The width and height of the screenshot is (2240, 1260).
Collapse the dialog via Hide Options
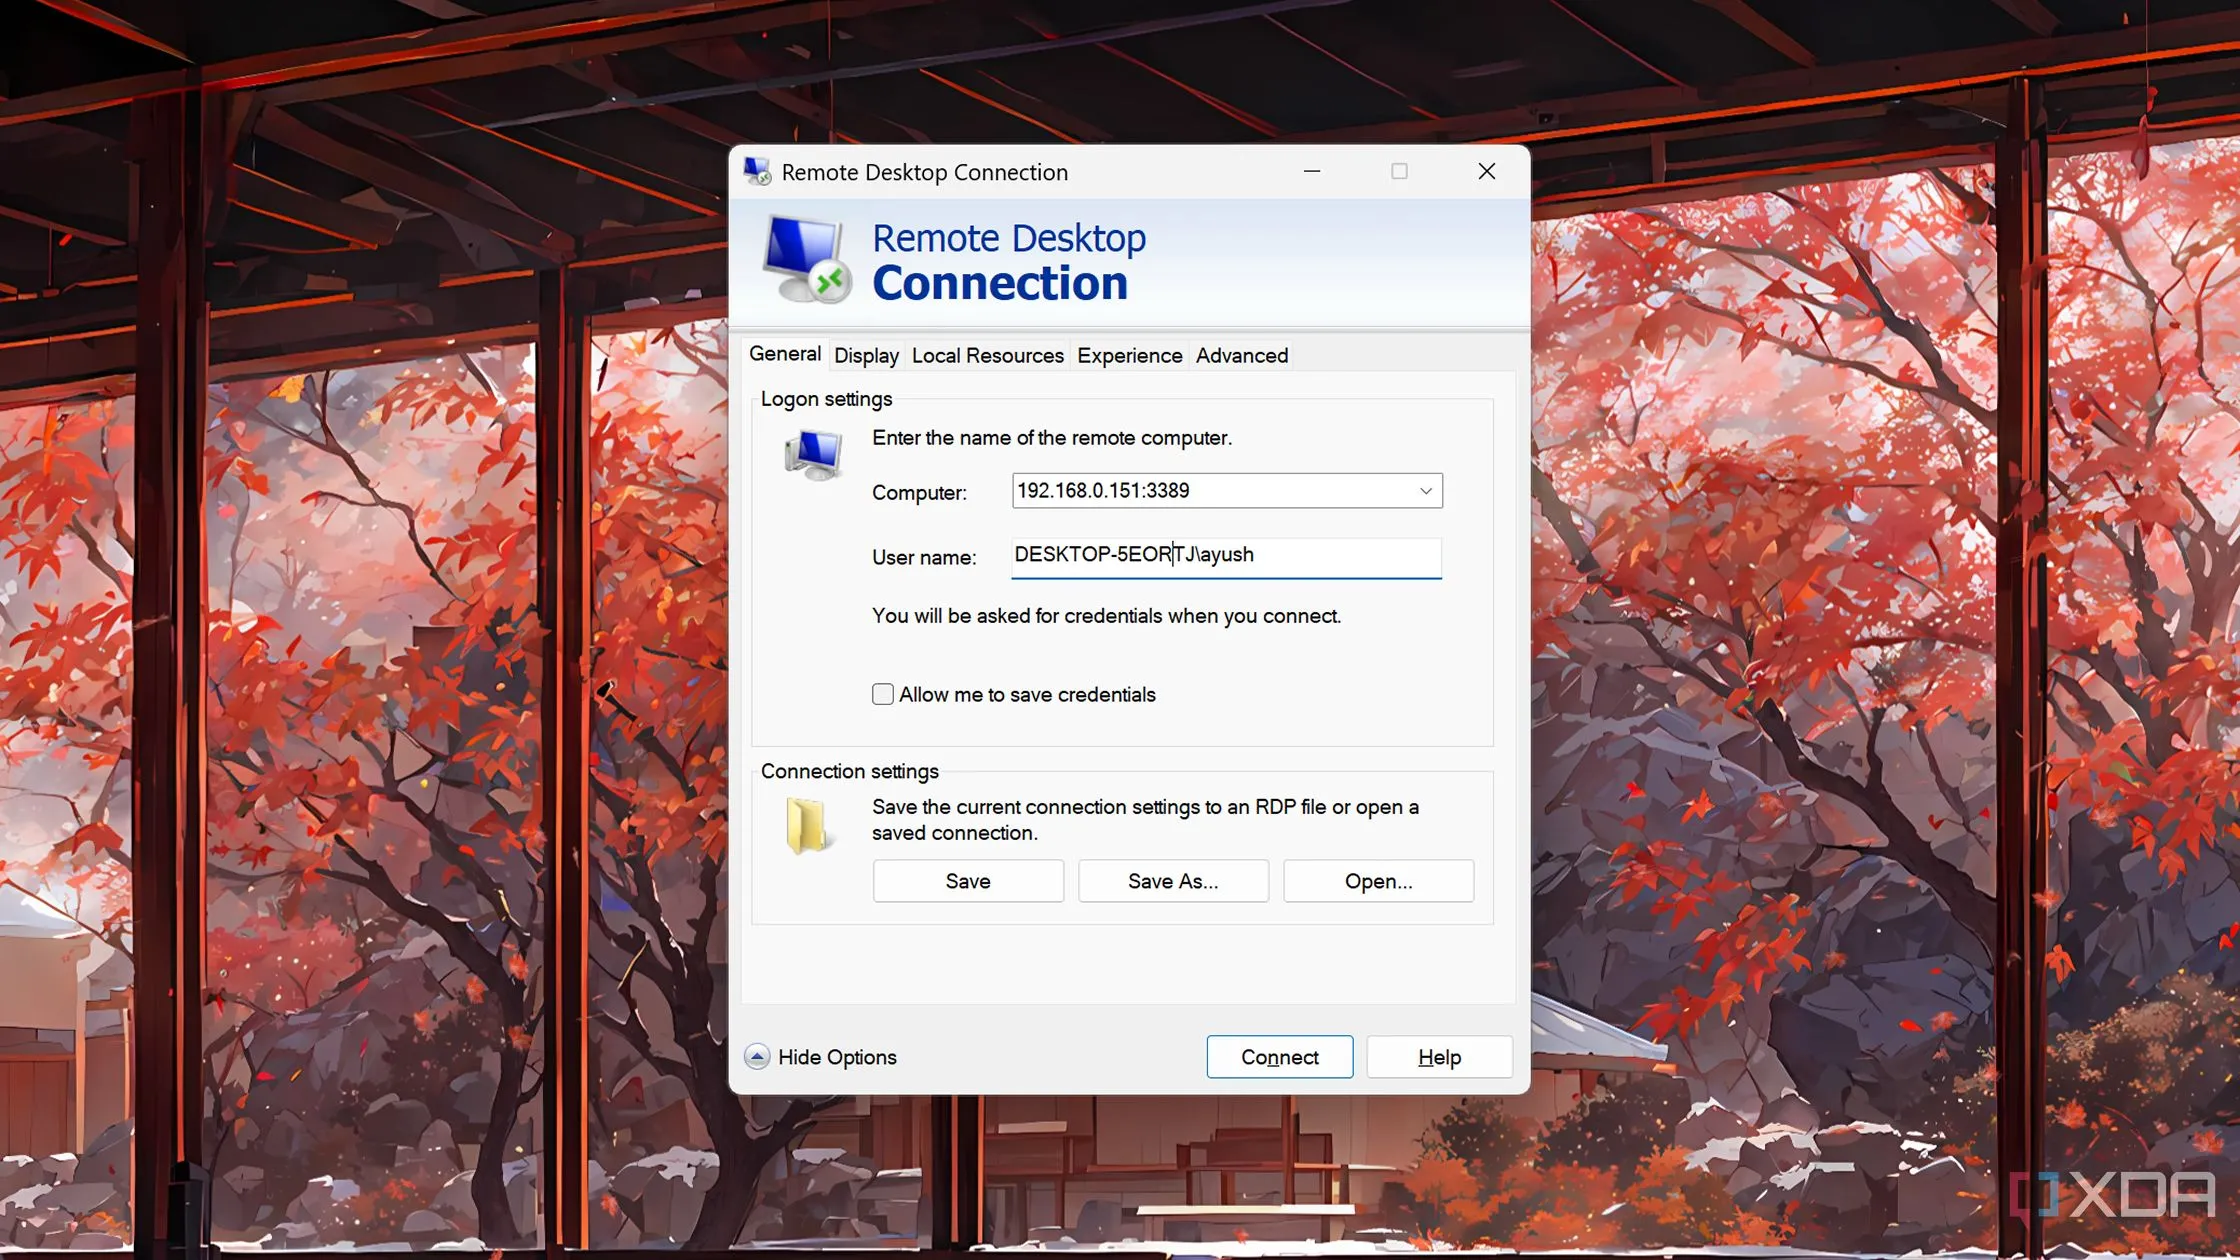[836, 1057]
